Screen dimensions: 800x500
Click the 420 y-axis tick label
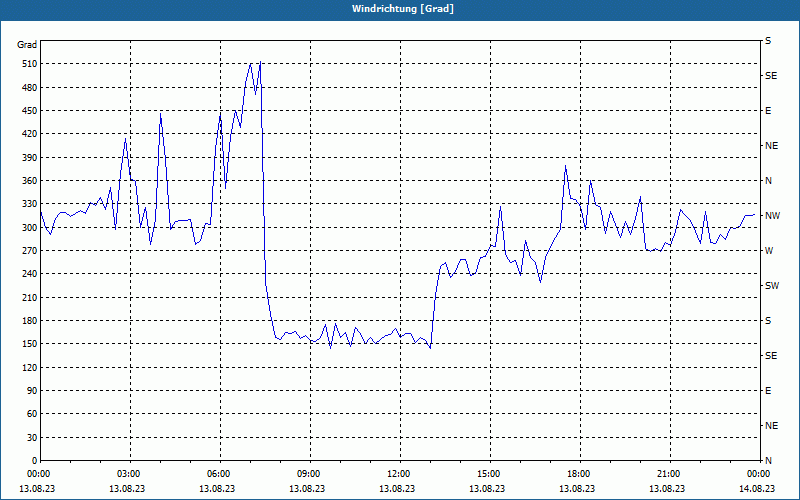(x=29, y=134)
